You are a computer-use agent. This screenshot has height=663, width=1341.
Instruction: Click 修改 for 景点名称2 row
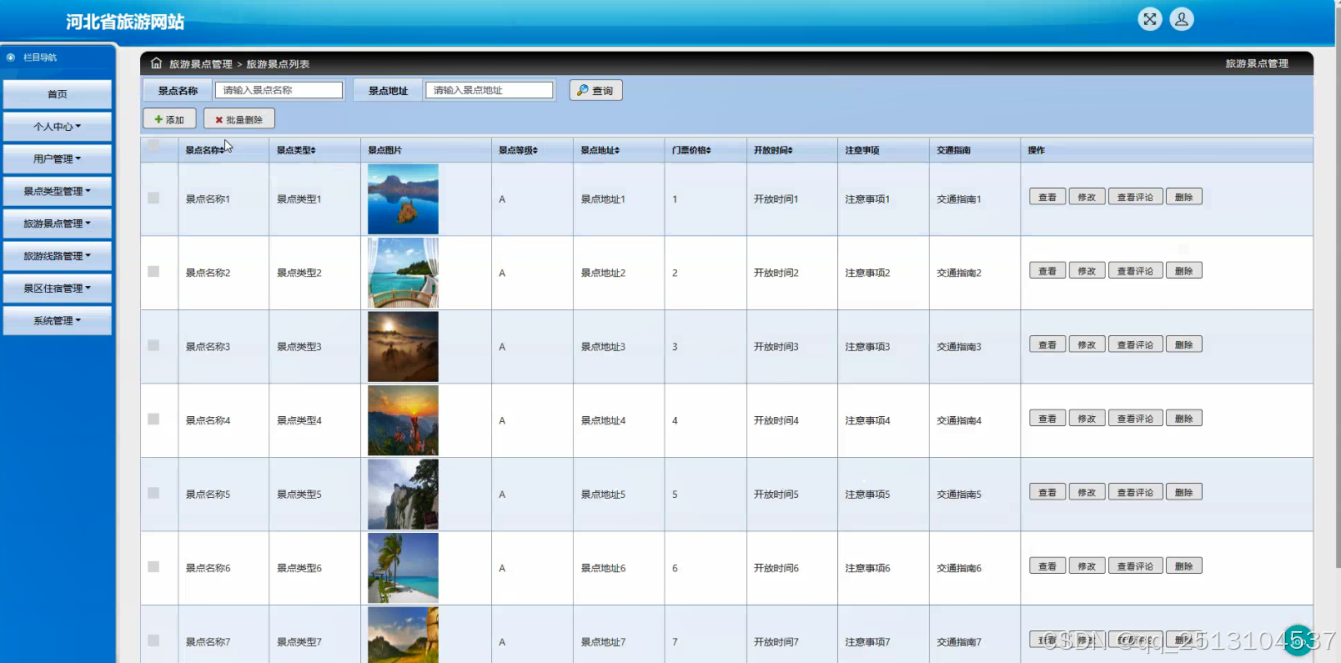coord(1087,271)
